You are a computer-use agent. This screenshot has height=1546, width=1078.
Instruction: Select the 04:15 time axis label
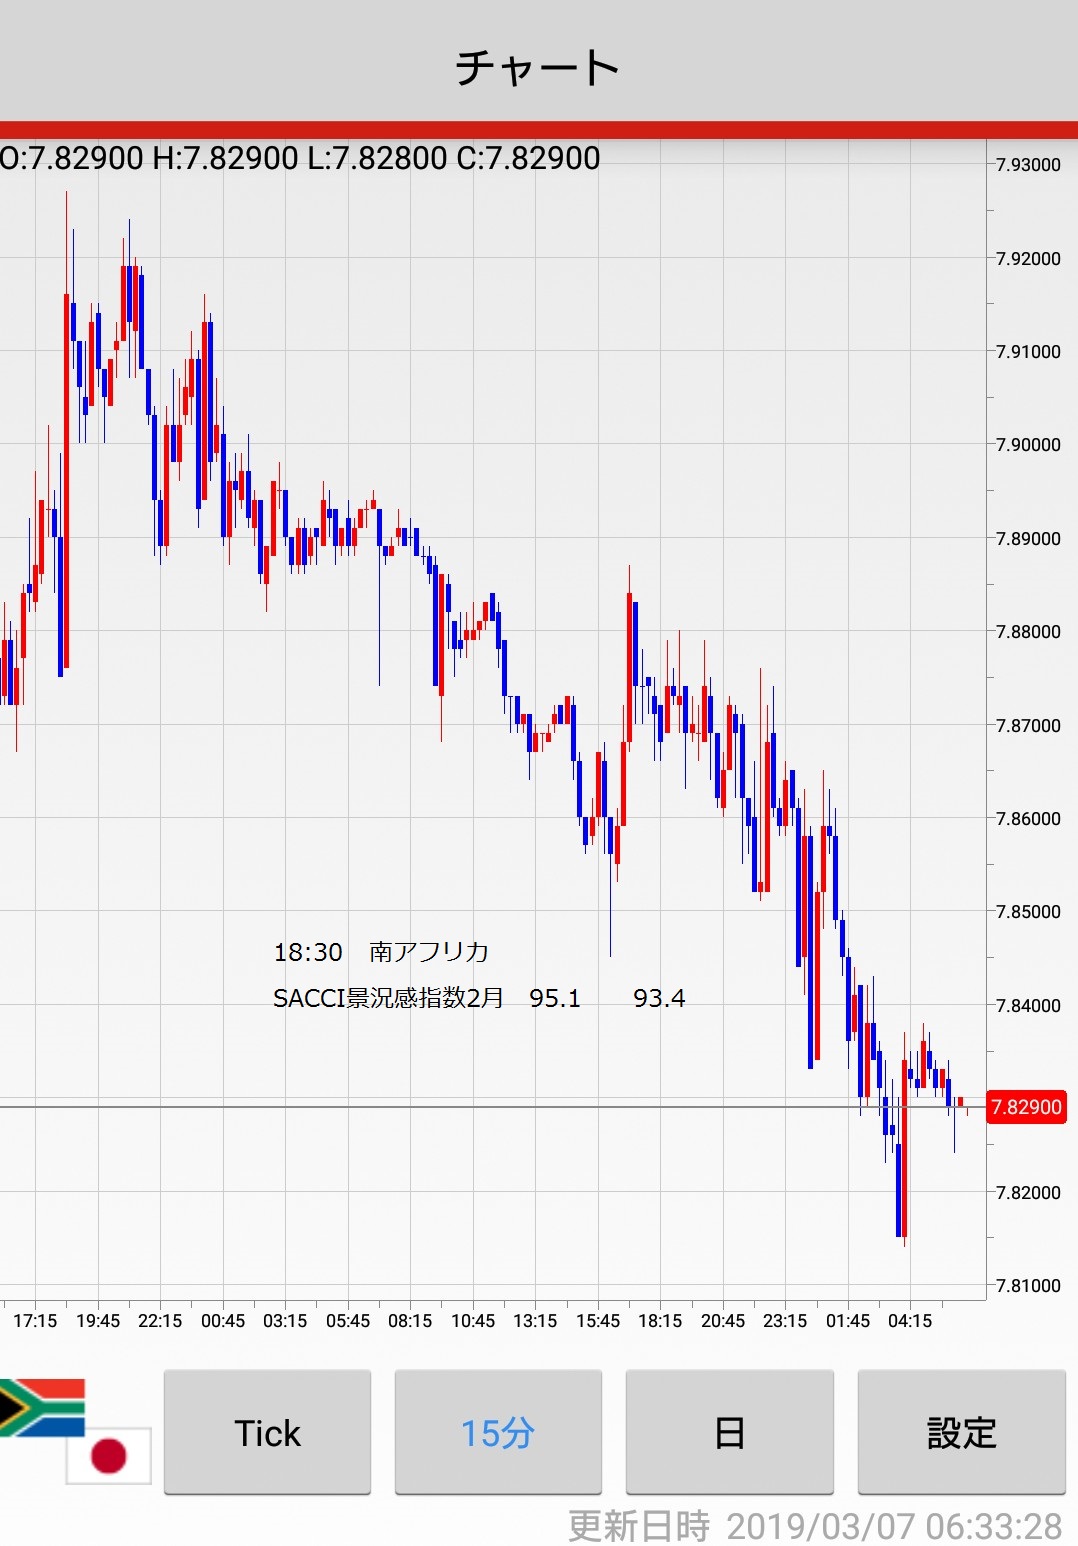point(910,1321)
